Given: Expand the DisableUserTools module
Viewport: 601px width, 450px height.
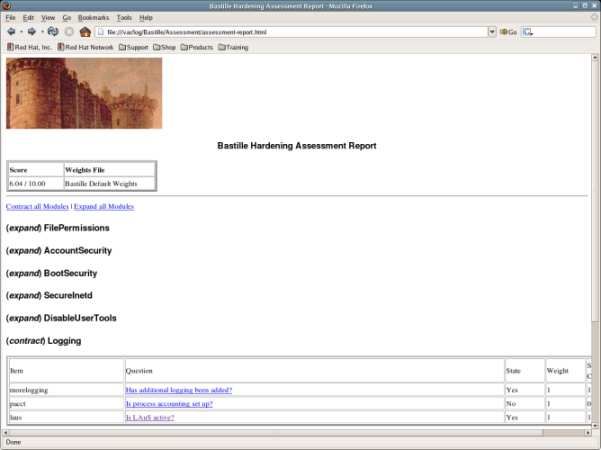Looking at the screenshot, I should tap(24, 318).
